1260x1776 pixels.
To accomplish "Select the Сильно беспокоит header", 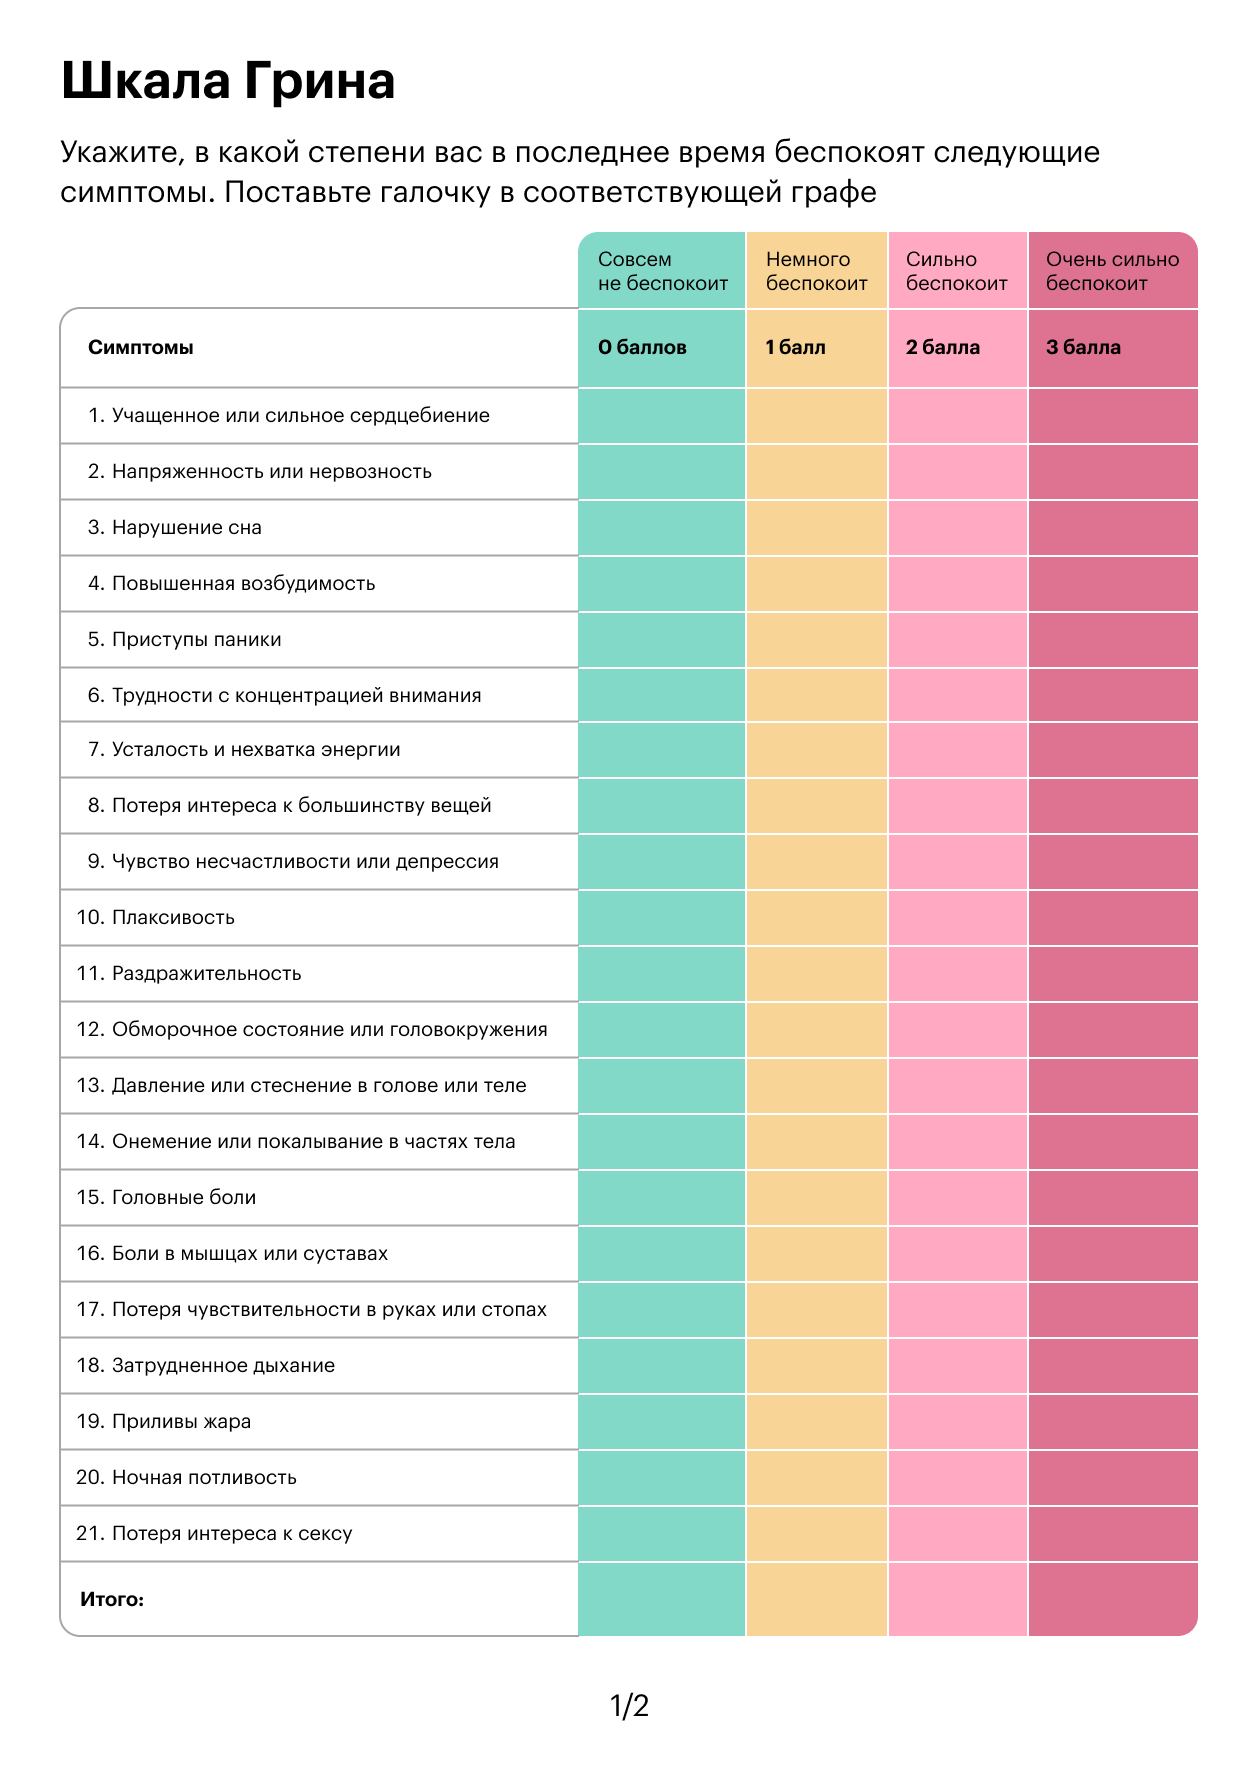I will point(958,270).
